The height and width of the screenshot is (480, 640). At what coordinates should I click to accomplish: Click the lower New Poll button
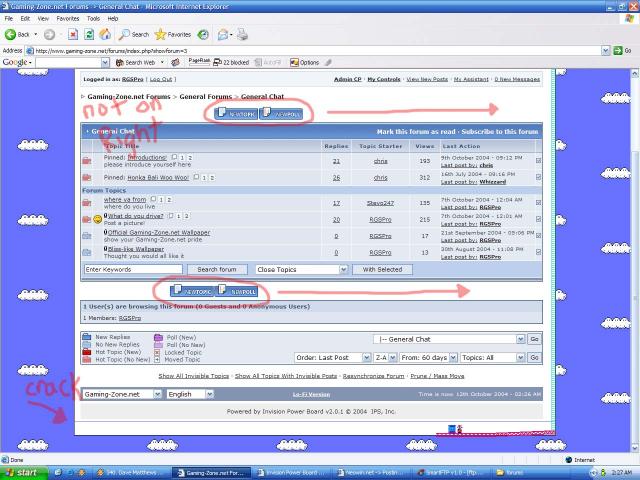coord(237,291)
